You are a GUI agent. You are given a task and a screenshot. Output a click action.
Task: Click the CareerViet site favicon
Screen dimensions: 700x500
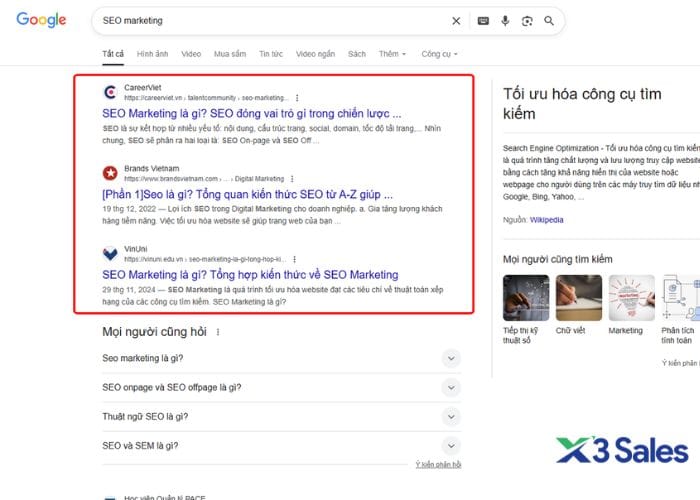[110, 92]
